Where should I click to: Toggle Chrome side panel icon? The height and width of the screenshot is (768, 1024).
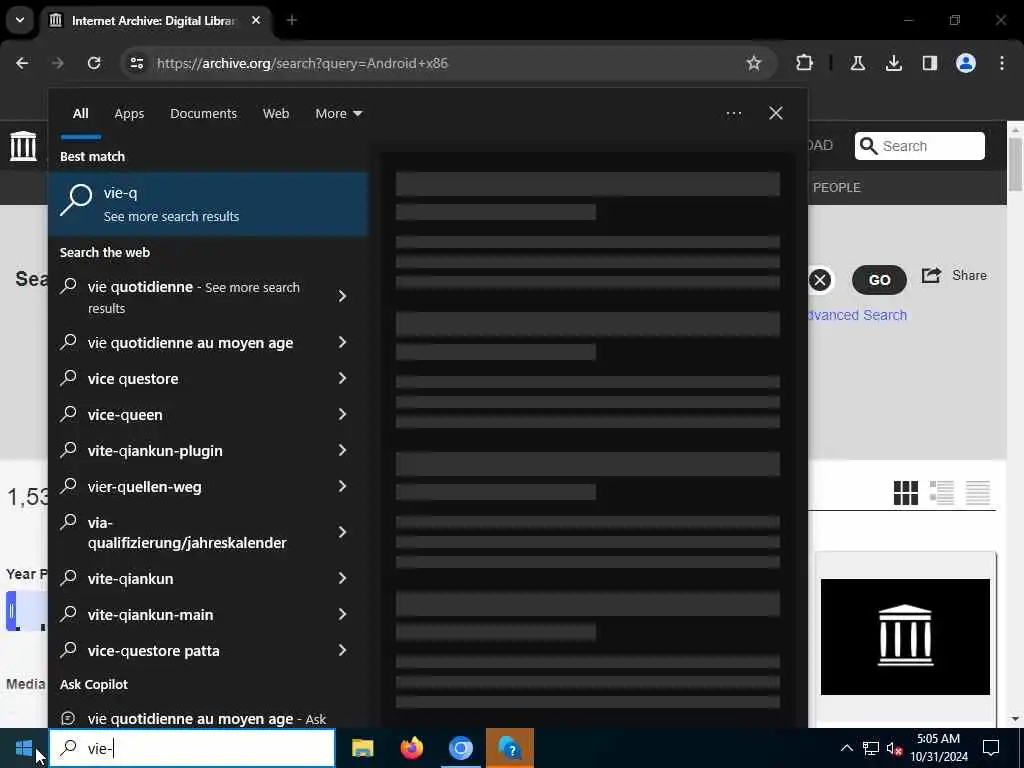pos(929,63)
